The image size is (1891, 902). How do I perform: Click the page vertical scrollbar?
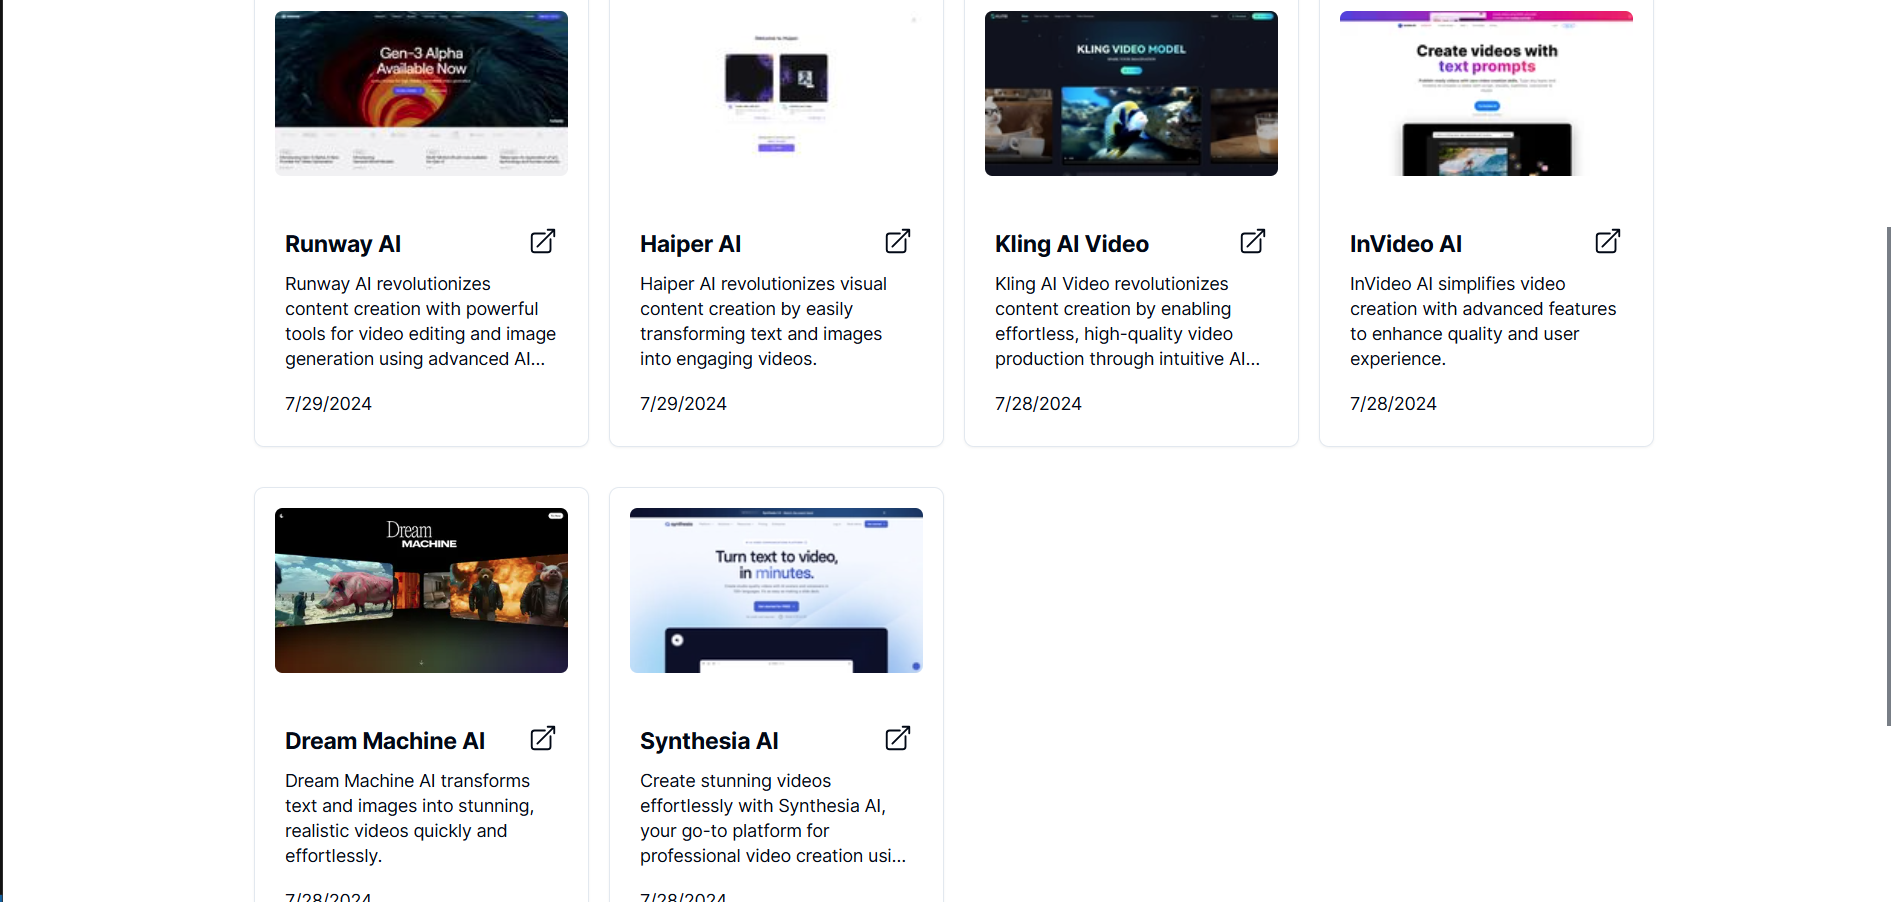[x=1888, y=476]
